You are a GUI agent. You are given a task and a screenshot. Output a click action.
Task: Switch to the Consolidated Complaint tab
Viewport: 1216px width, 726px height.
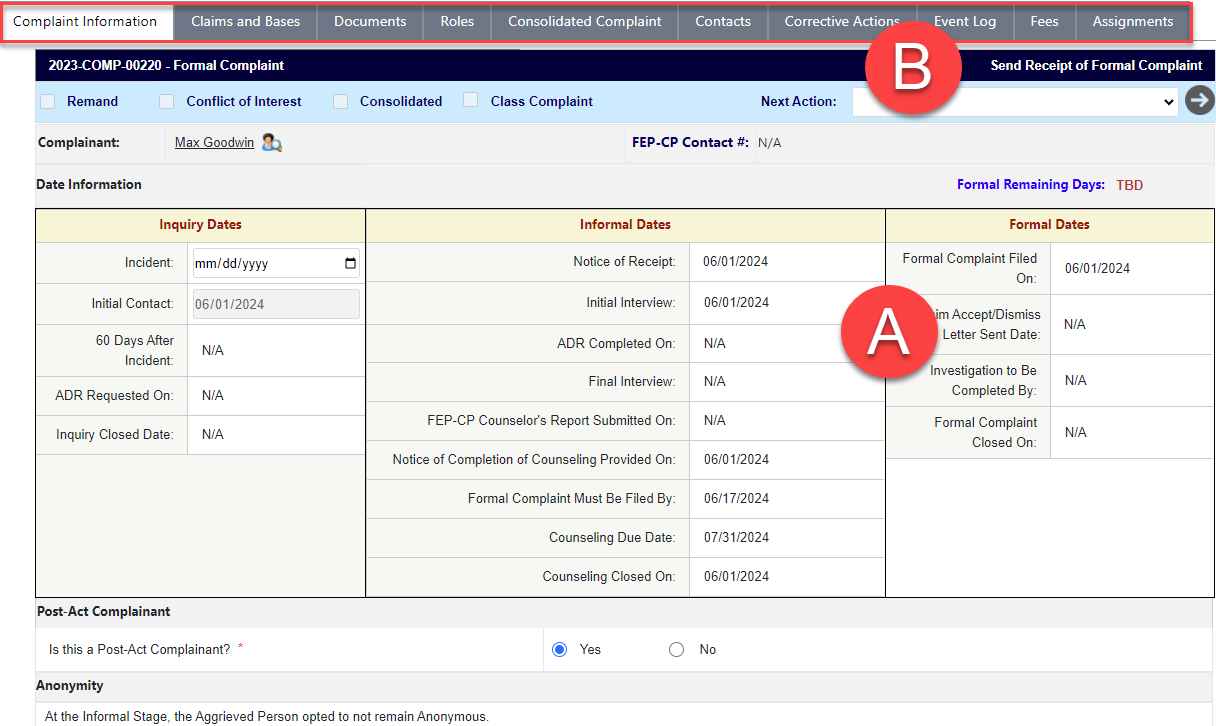[x=585, y=22]
